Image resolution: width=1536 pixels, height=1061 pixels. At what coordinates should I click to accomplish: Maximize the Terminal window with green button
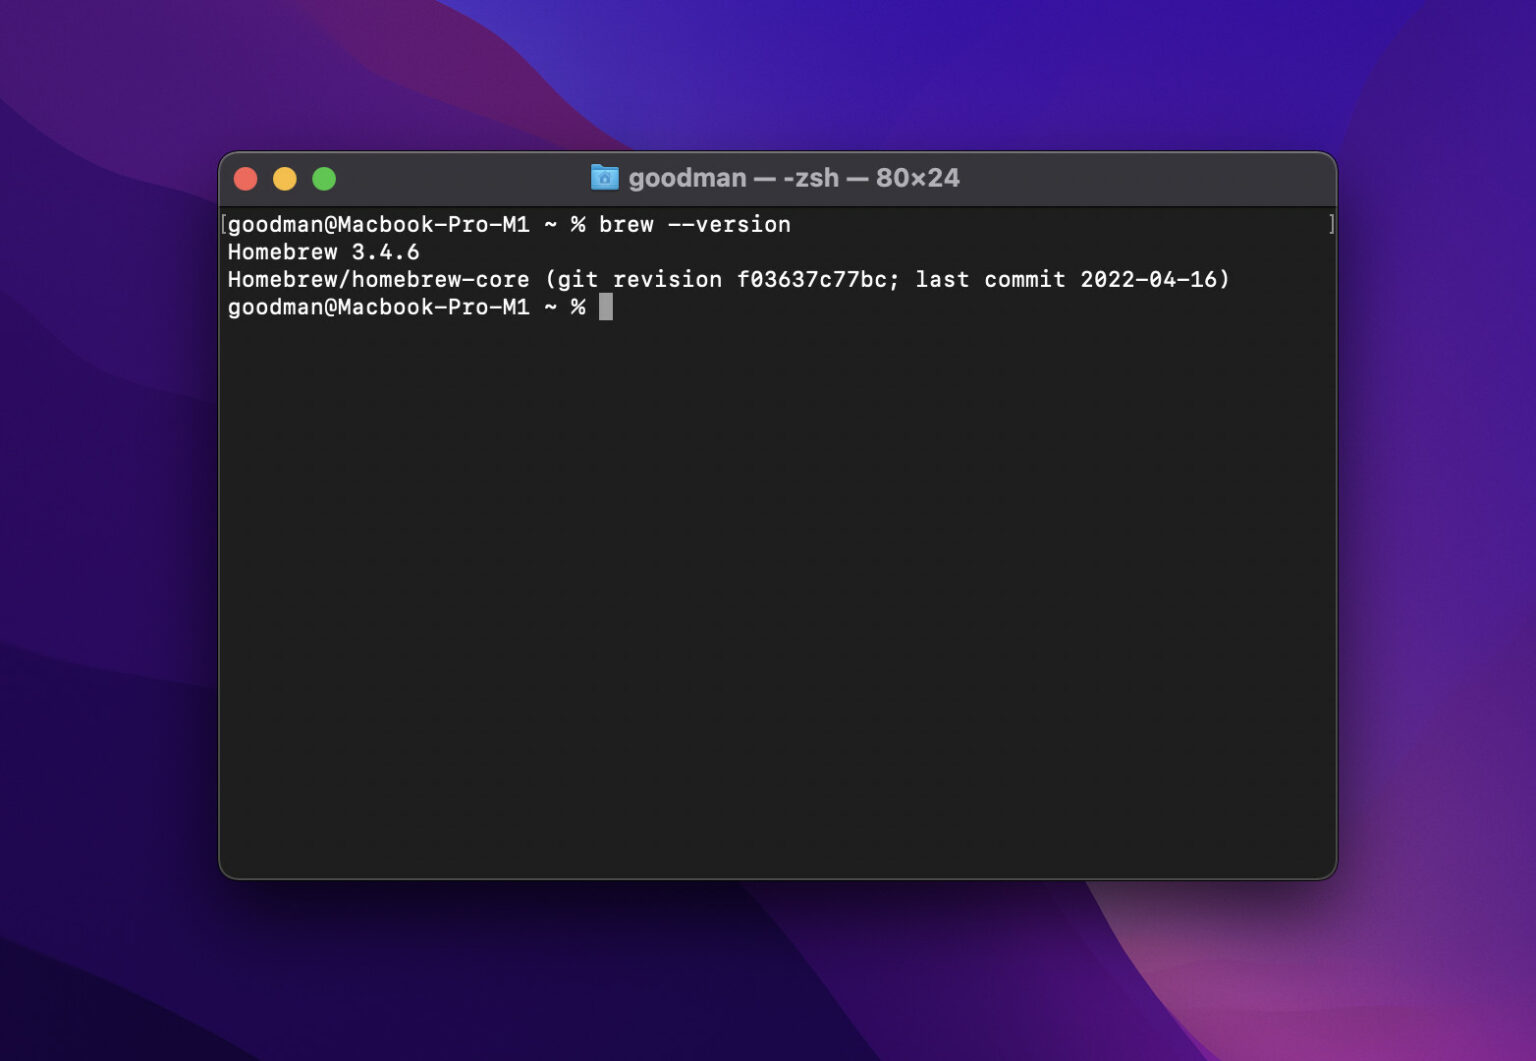[324, 179]
